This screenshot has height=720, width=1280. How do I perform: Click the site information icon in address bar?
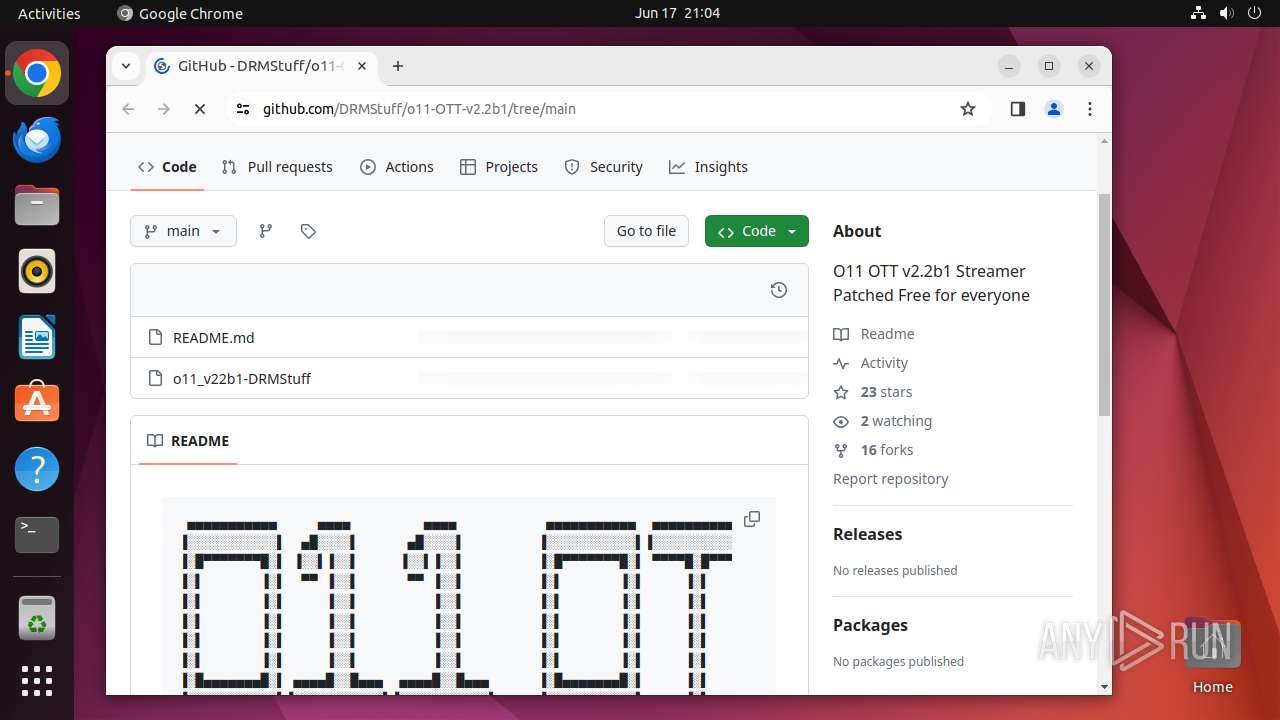point(243,109)
